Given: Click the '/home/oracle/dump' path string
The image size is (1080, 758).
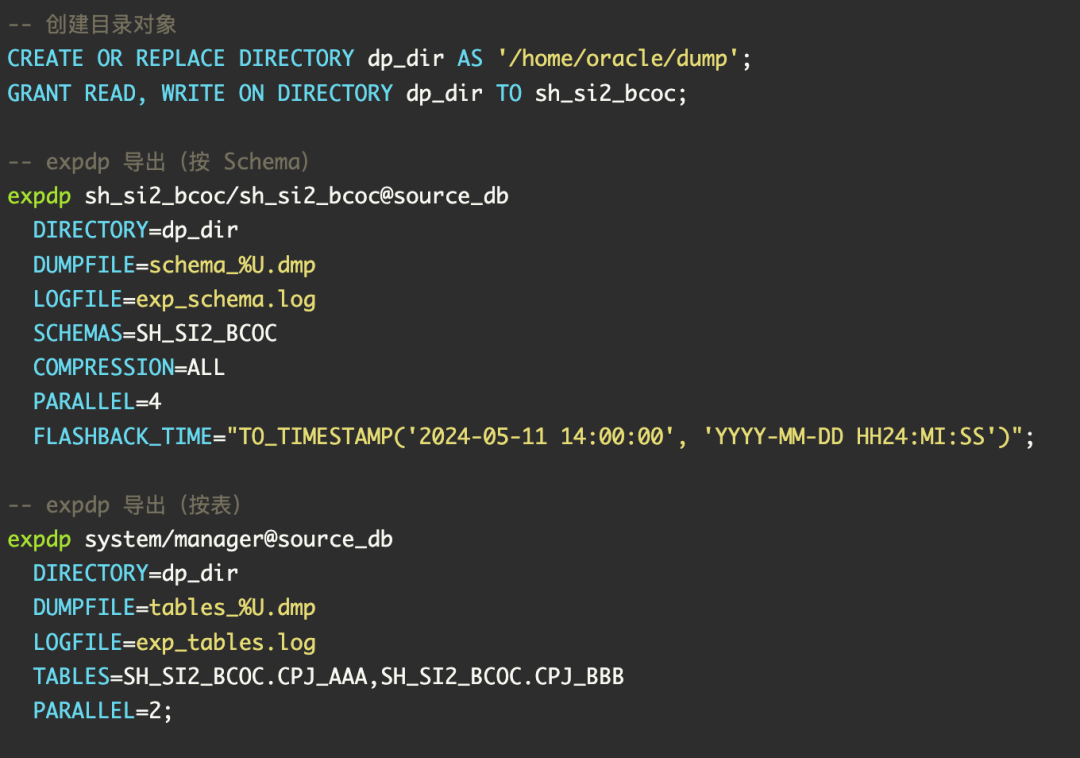Looking at the screenshot, I should [x=618, y=59].
